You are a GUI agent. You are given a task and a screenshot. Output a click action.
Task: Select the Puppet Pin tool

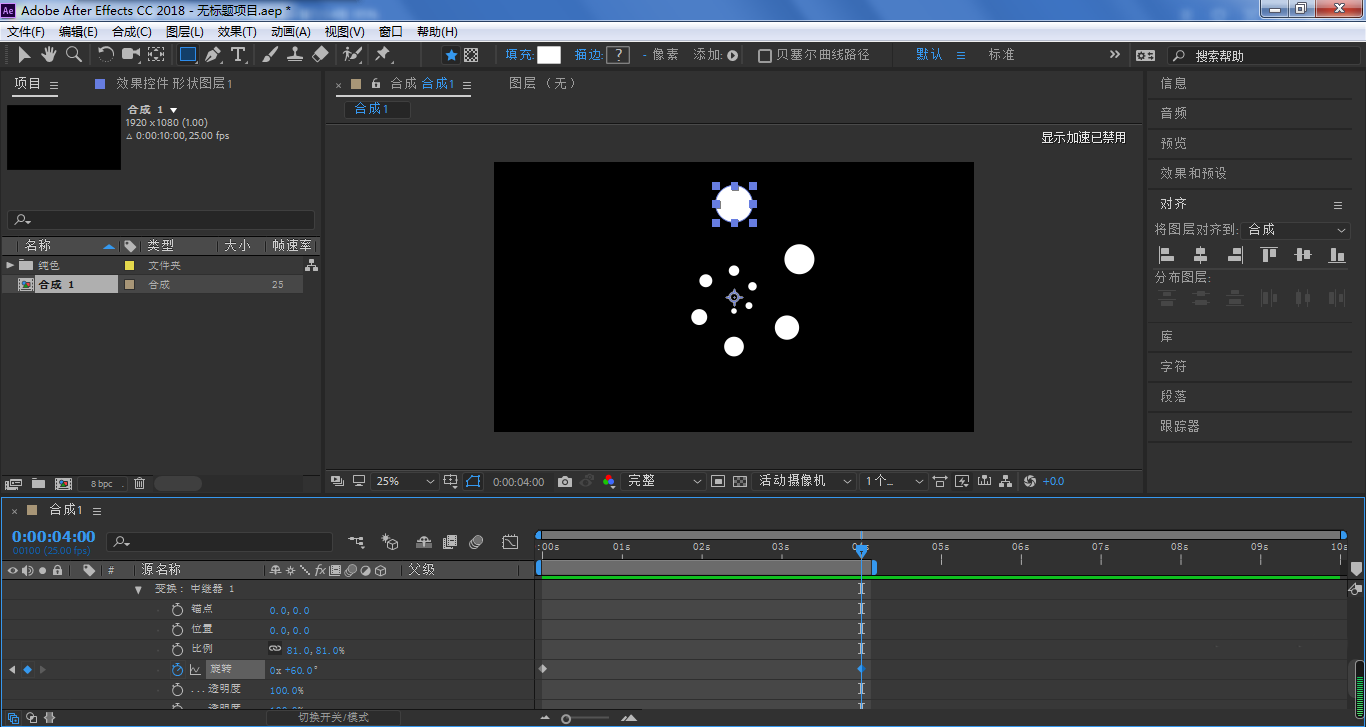click(382, 55)
